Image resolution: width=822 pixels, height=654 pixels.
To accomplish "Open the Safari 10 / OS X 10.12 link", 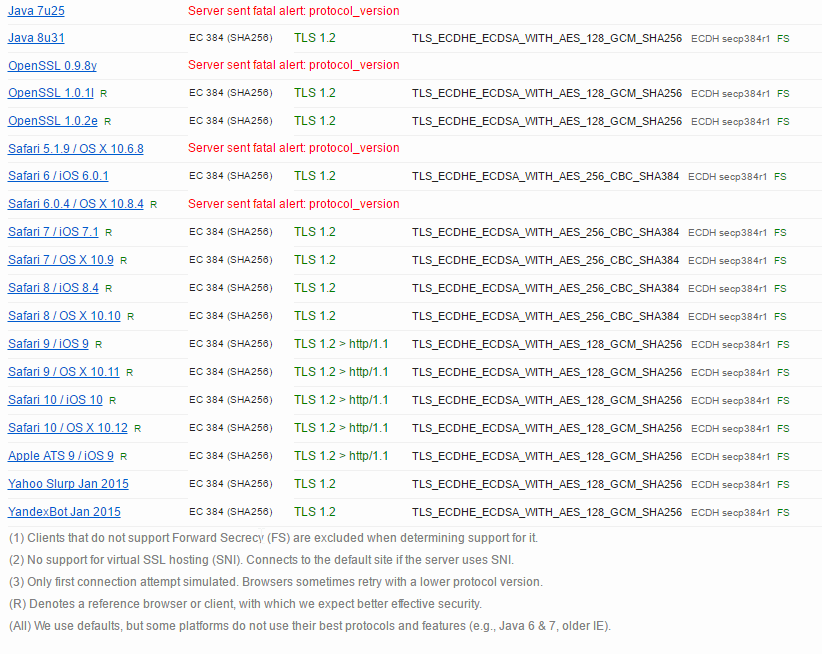I will [68, 428].
